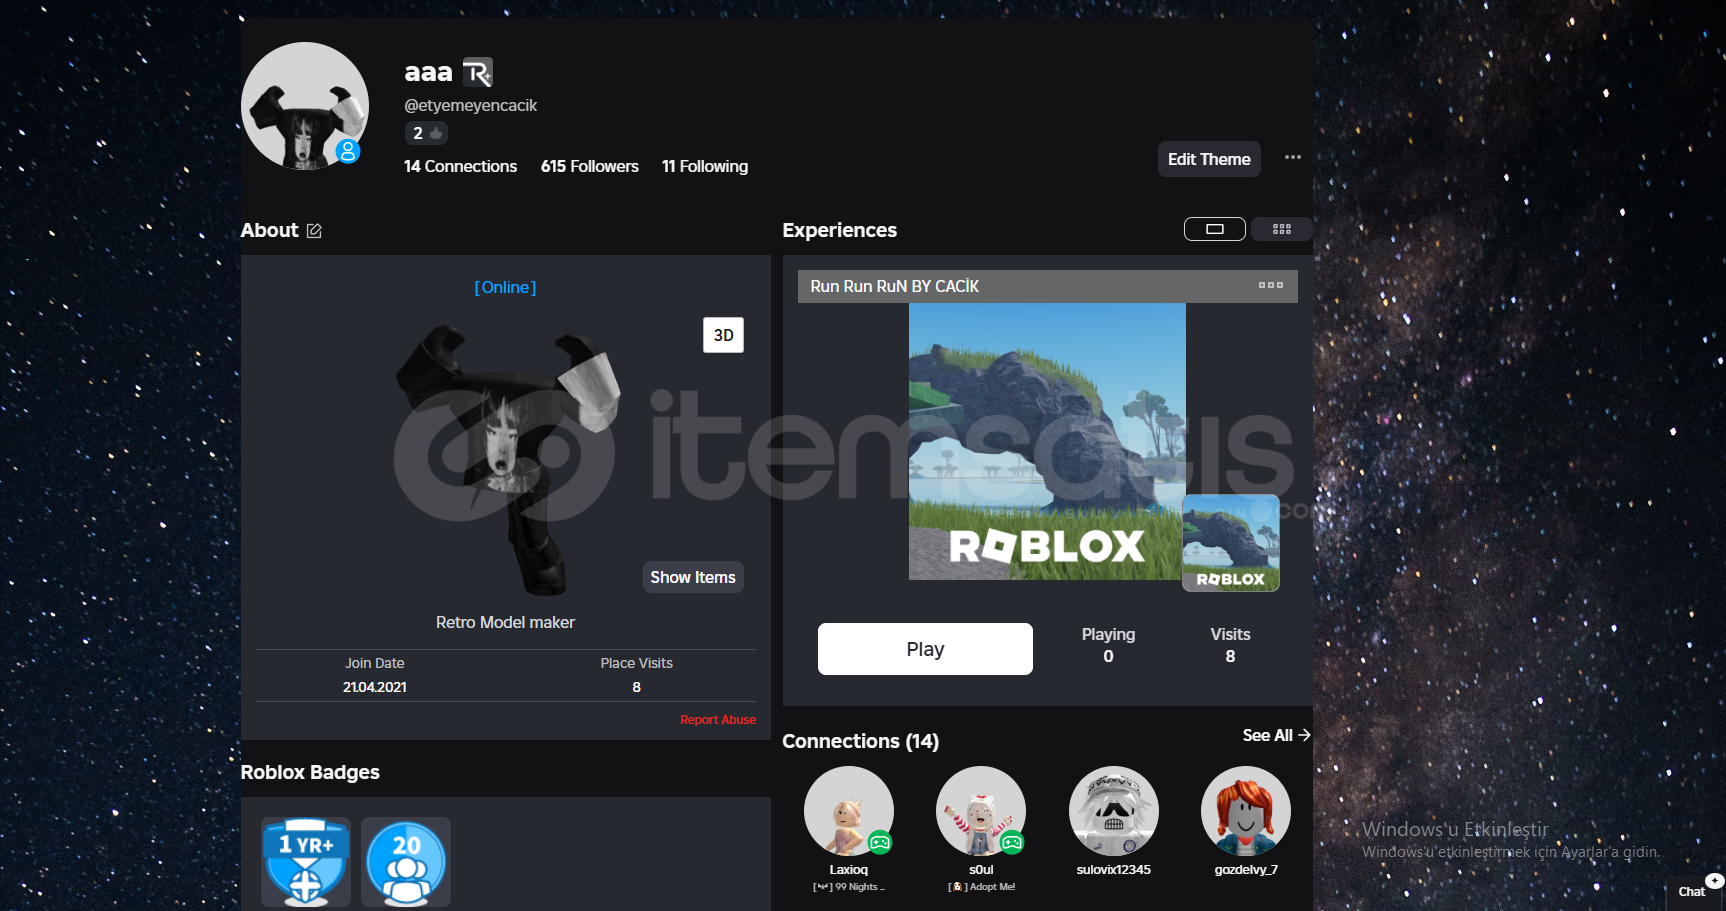Click the large profile avatar picture
Viewport: 1726px width, 911px height.
[x=305, y=106]
